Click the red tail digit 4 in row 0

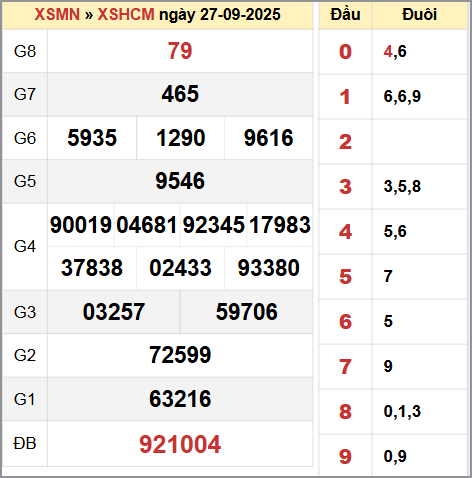pyautogui.click(x=388, y=51)
